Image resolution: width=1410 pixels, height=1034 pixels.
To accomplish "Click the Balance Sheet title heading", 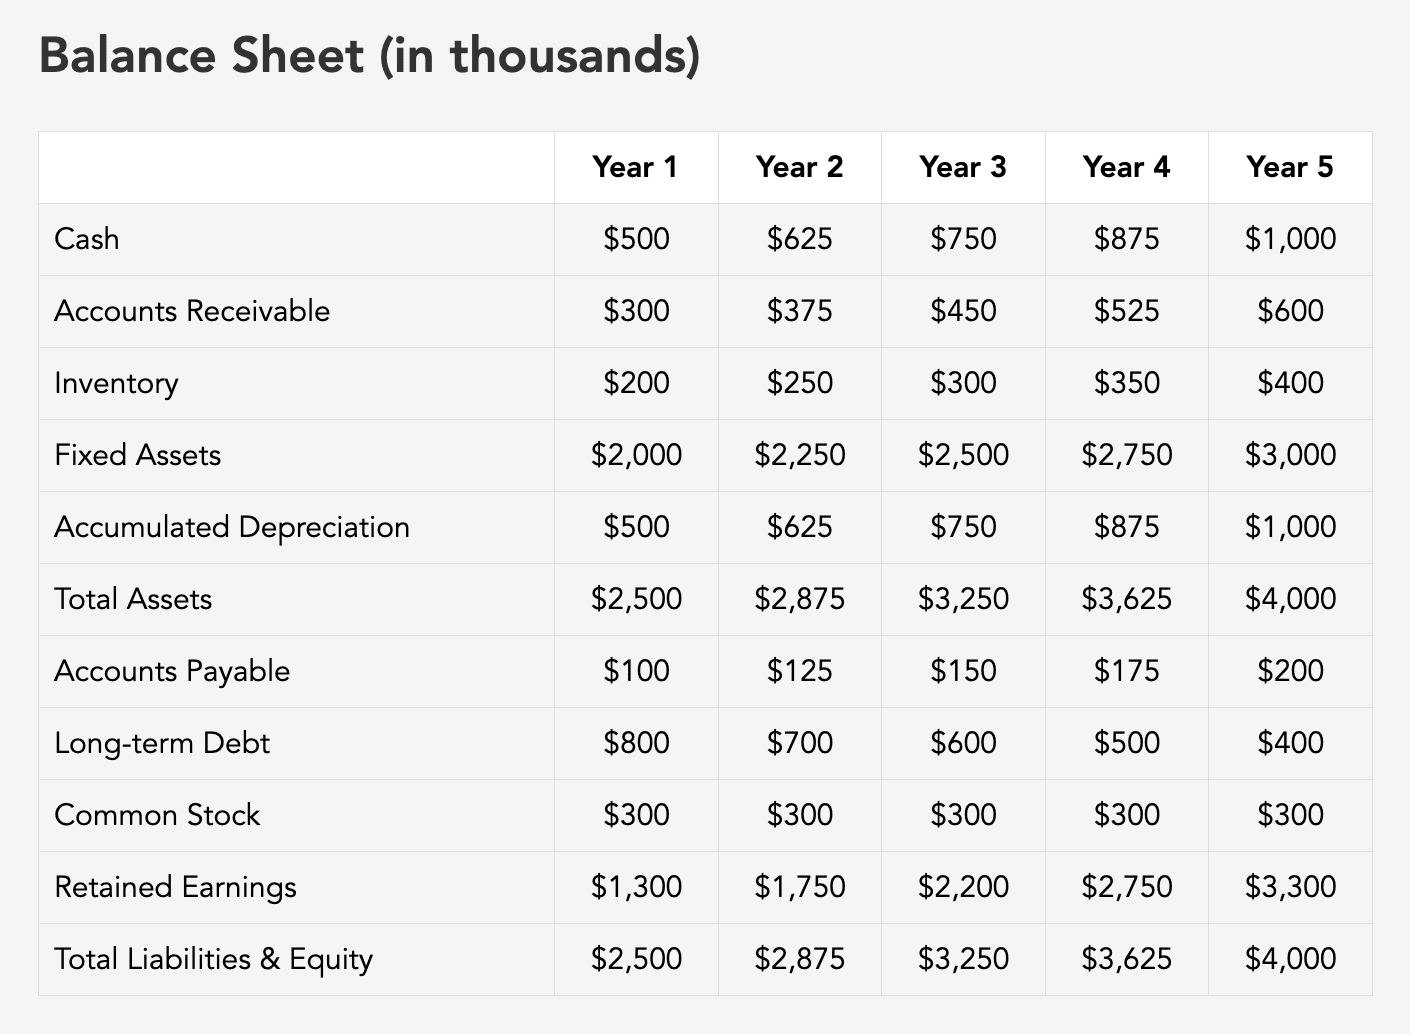I will click(369, 56).
